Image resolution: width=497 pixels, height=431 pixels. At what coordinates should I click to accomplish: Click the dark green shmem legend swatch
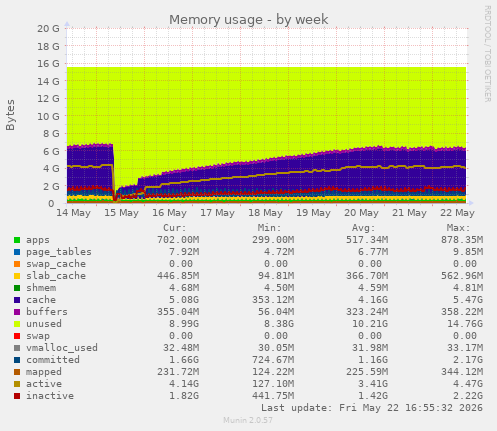tap(17, 288)
